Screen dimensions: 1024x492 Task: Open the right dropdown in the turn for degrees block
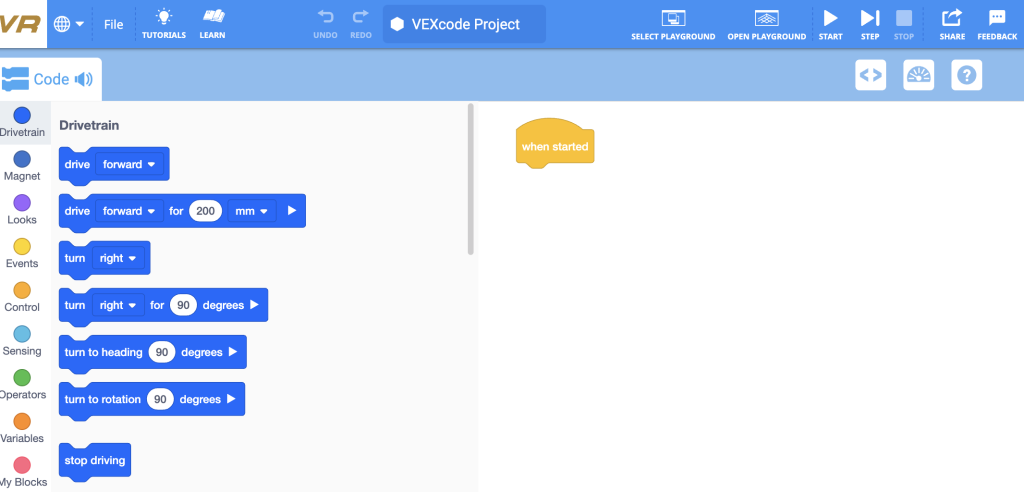pos(118,305)
